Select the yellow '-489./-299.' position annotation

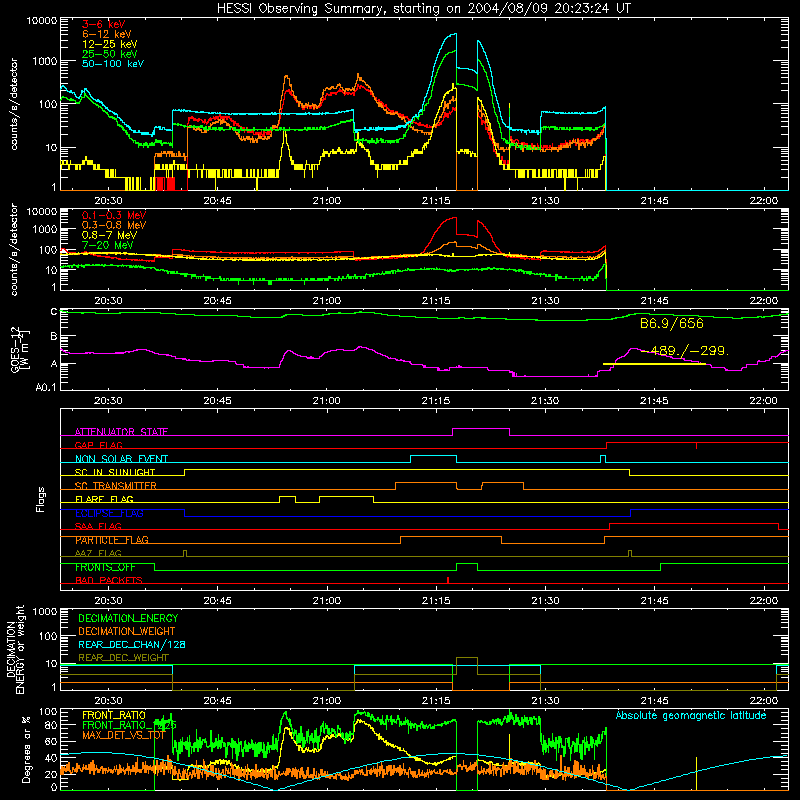coord(684,351)
